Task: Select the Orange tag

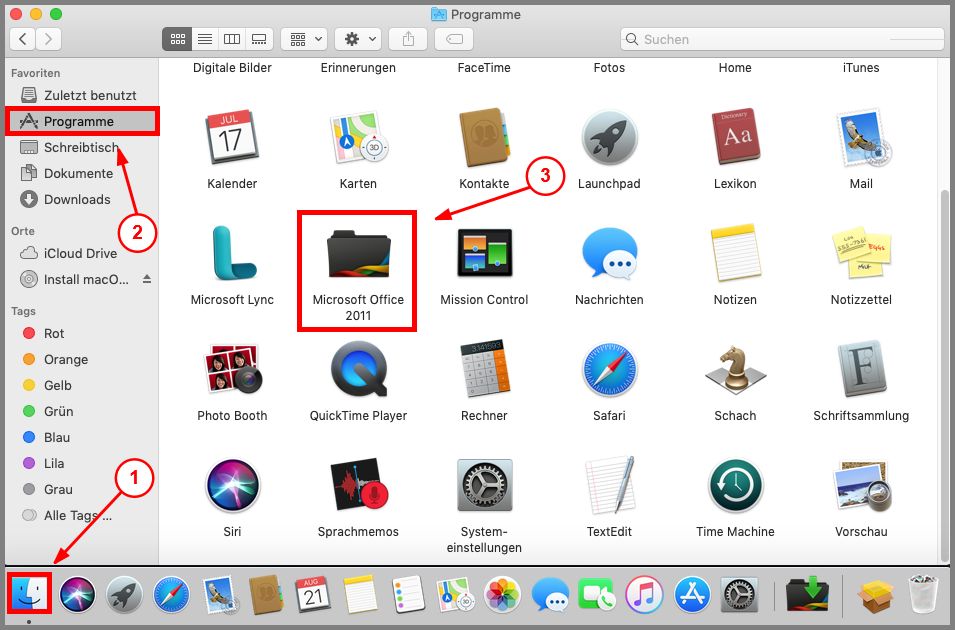Action: (x=82, y=359)
